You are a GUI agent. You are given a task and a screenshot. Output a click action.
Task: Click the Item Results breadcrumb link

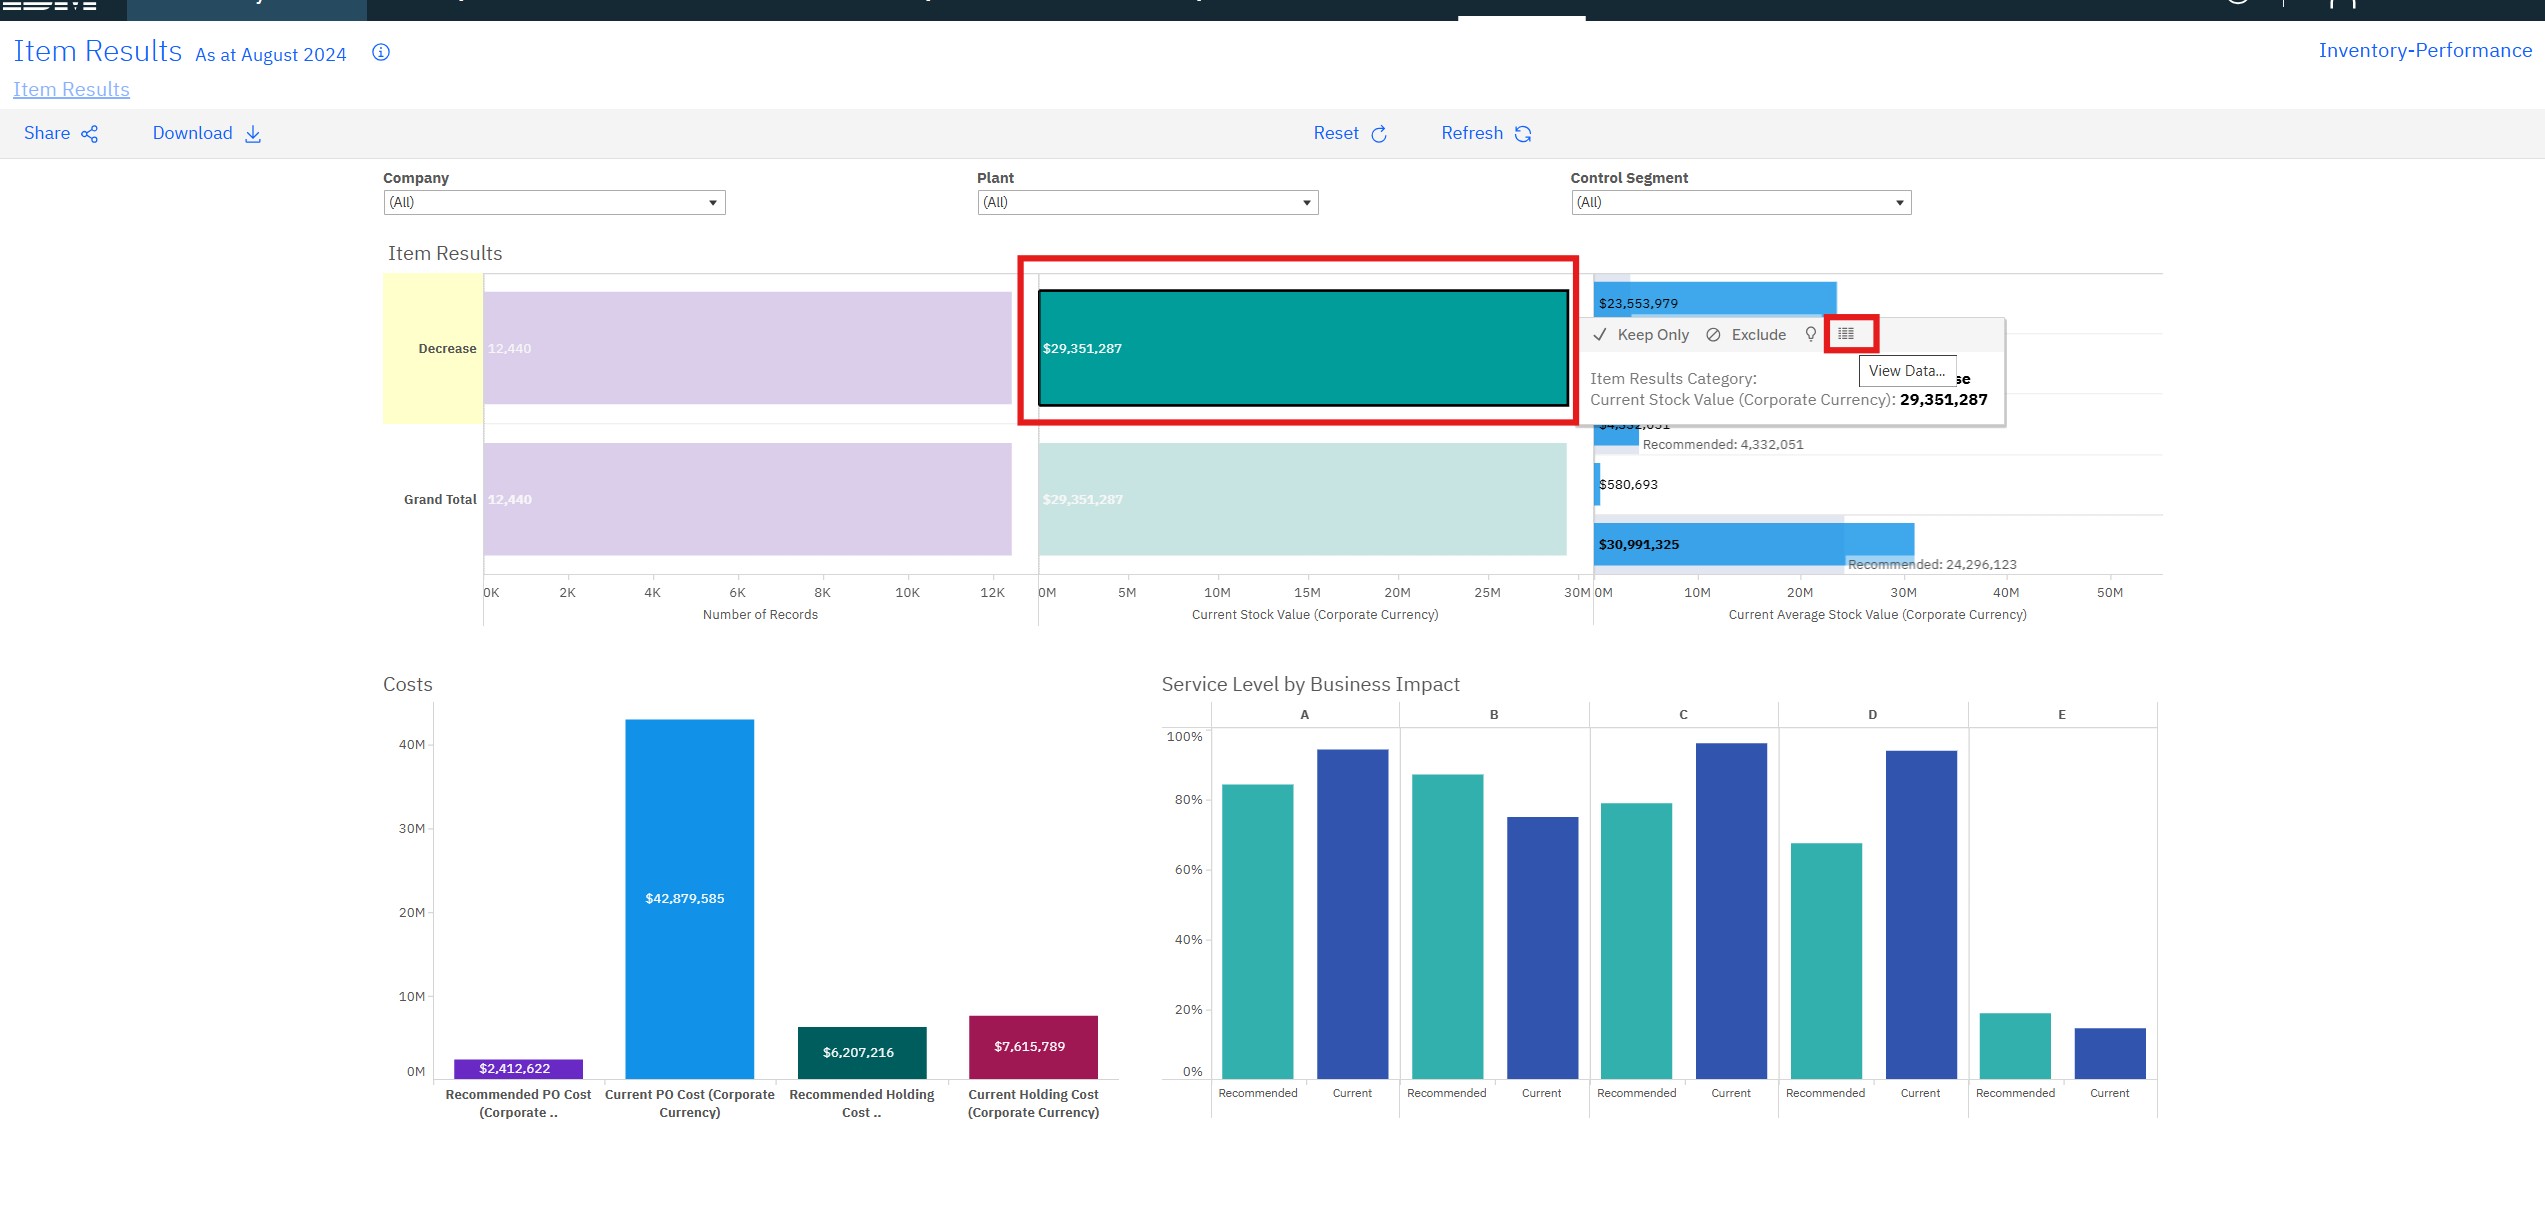(71, 89)
